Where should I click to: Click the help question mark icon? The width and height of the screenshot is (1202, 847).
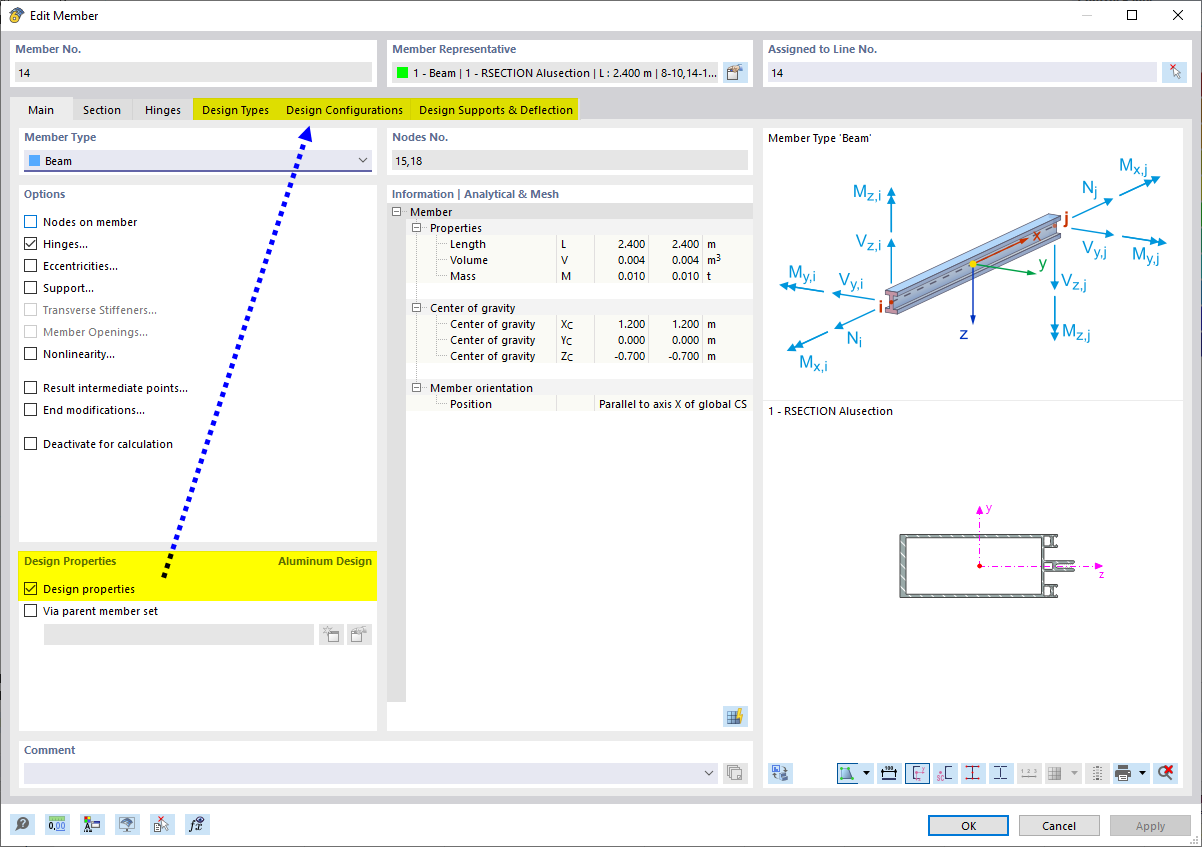pos(22,824)
